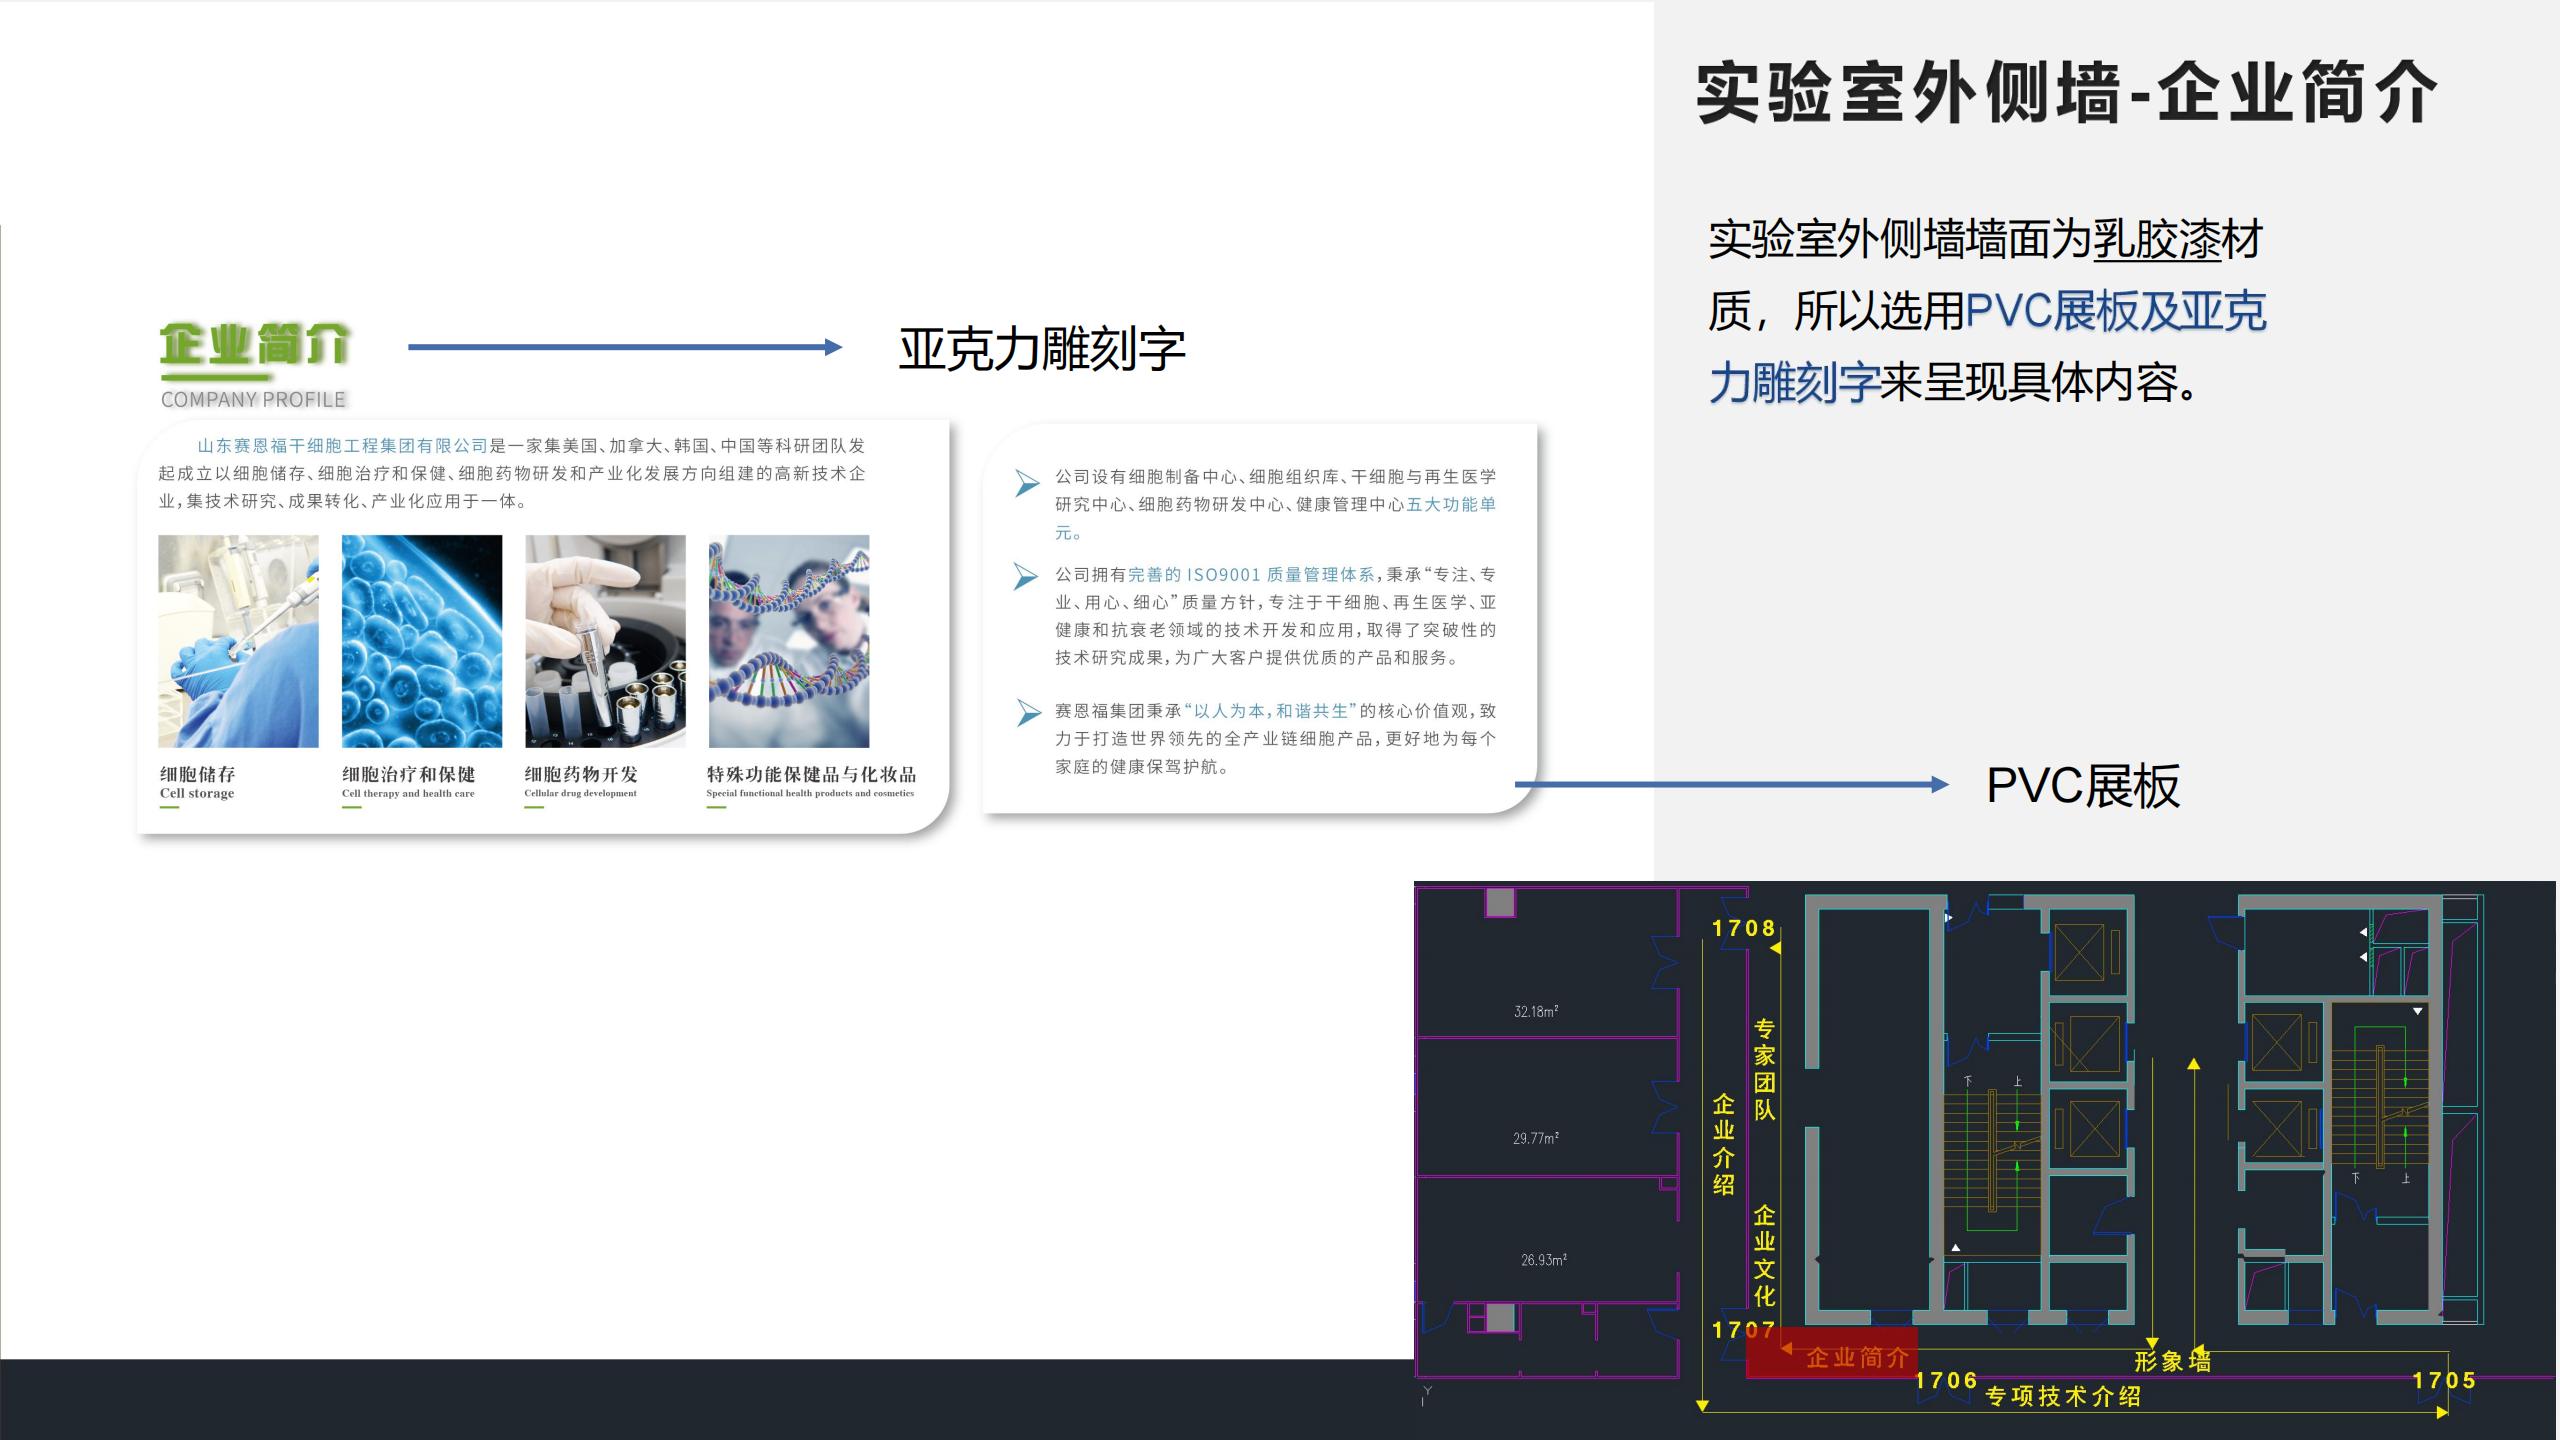This screenshot has width=2560, height=1440.
Task: Click the first blue arrow bullet icon
Action: point(1027,483)
